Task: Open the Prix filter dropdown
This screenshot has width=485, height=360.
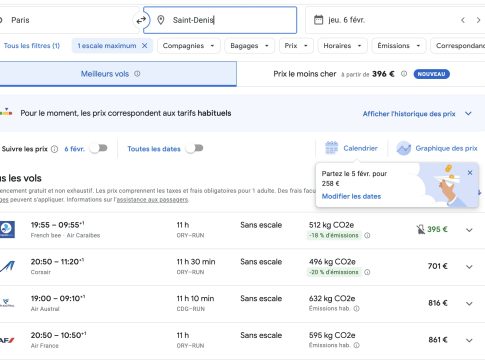Action: pos(296,46)
